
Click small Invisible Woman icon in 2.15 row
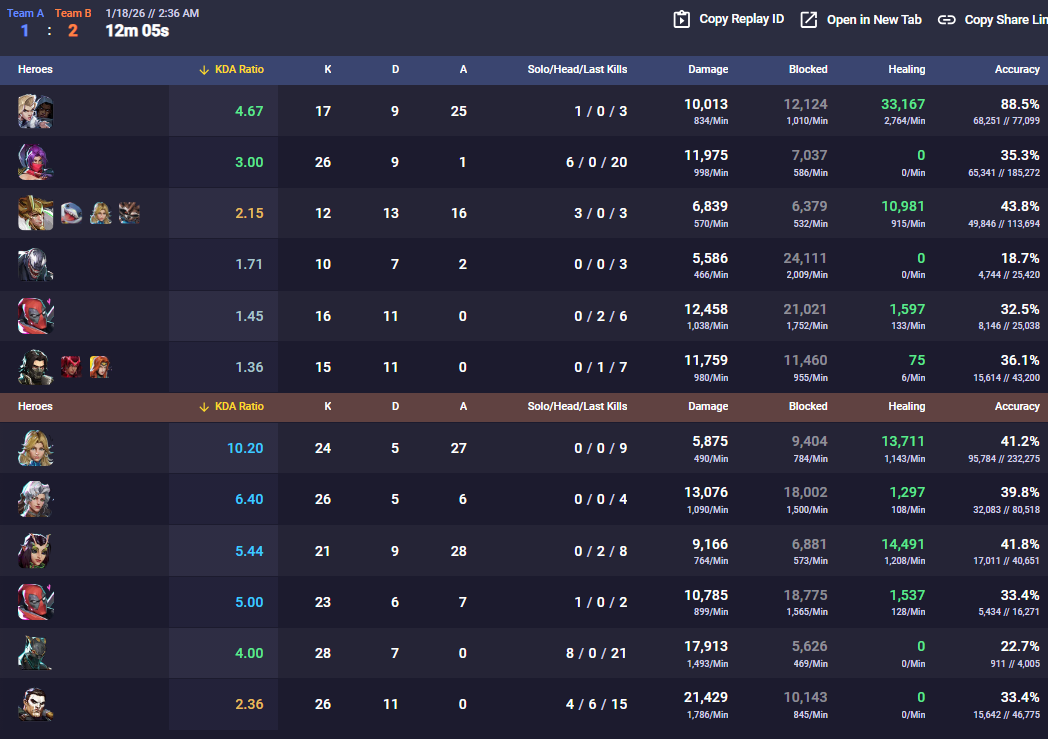click(x=100, y=213)
